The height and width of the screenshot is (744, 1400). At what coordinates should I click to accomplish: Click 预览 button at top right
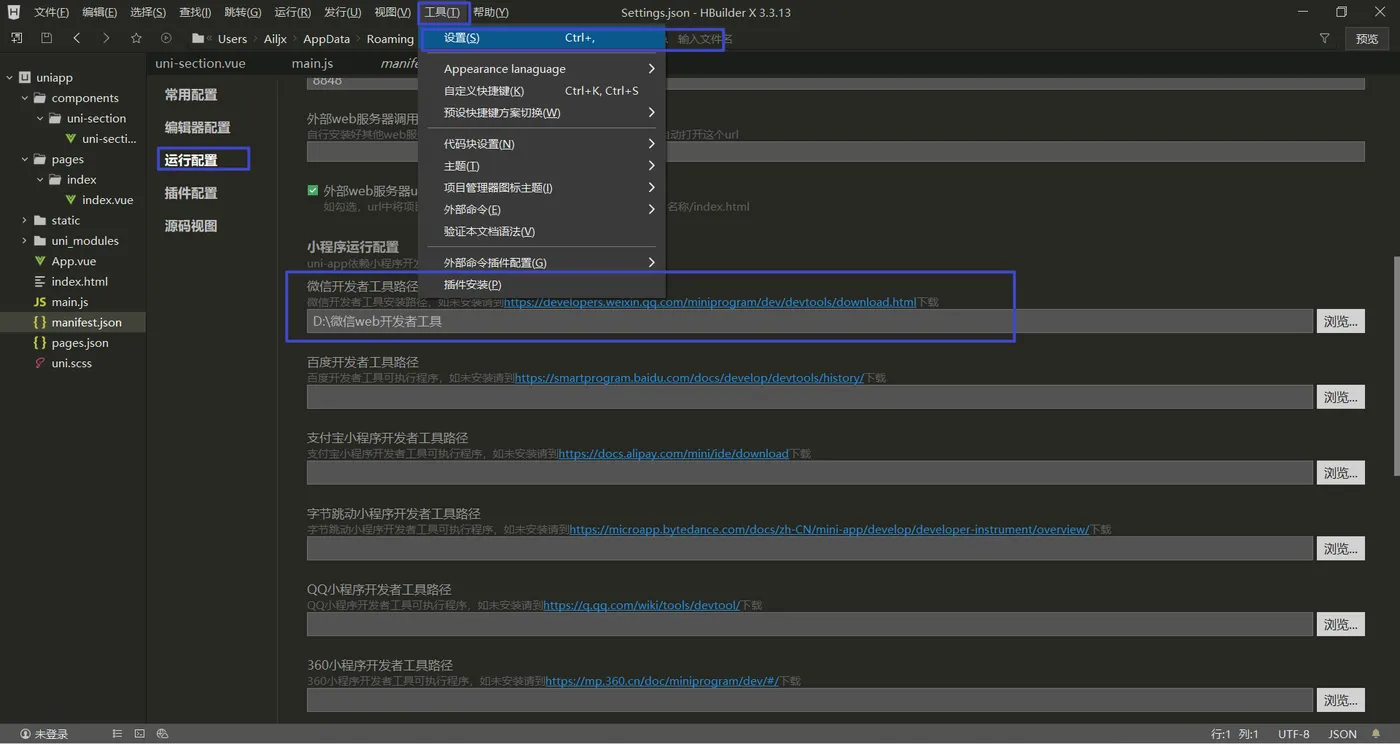[1367, 38]
